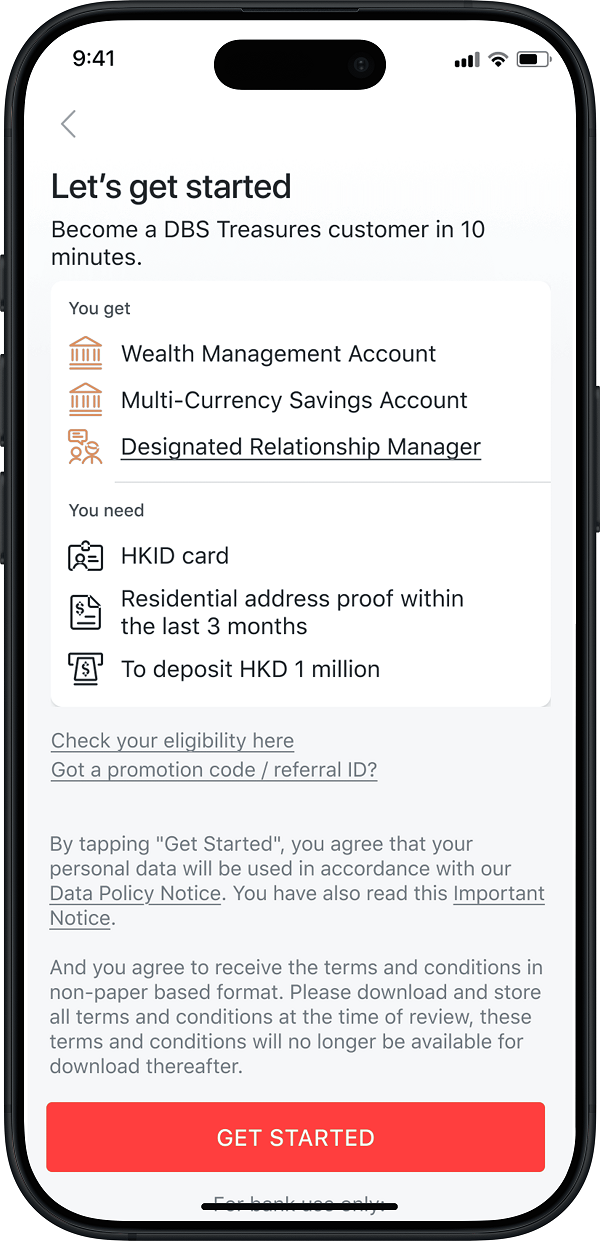Open the Check your eligibility here link
Image resolution: width=600 pixels, height=1241 pixels.
(x=173, y=741)
